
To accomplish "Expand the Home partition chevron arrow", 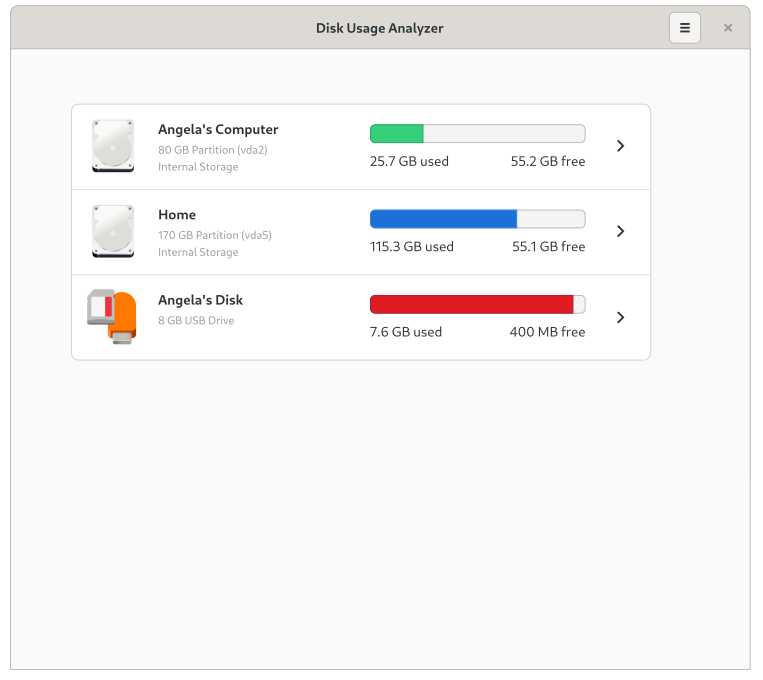I will [x=620, y=231].
